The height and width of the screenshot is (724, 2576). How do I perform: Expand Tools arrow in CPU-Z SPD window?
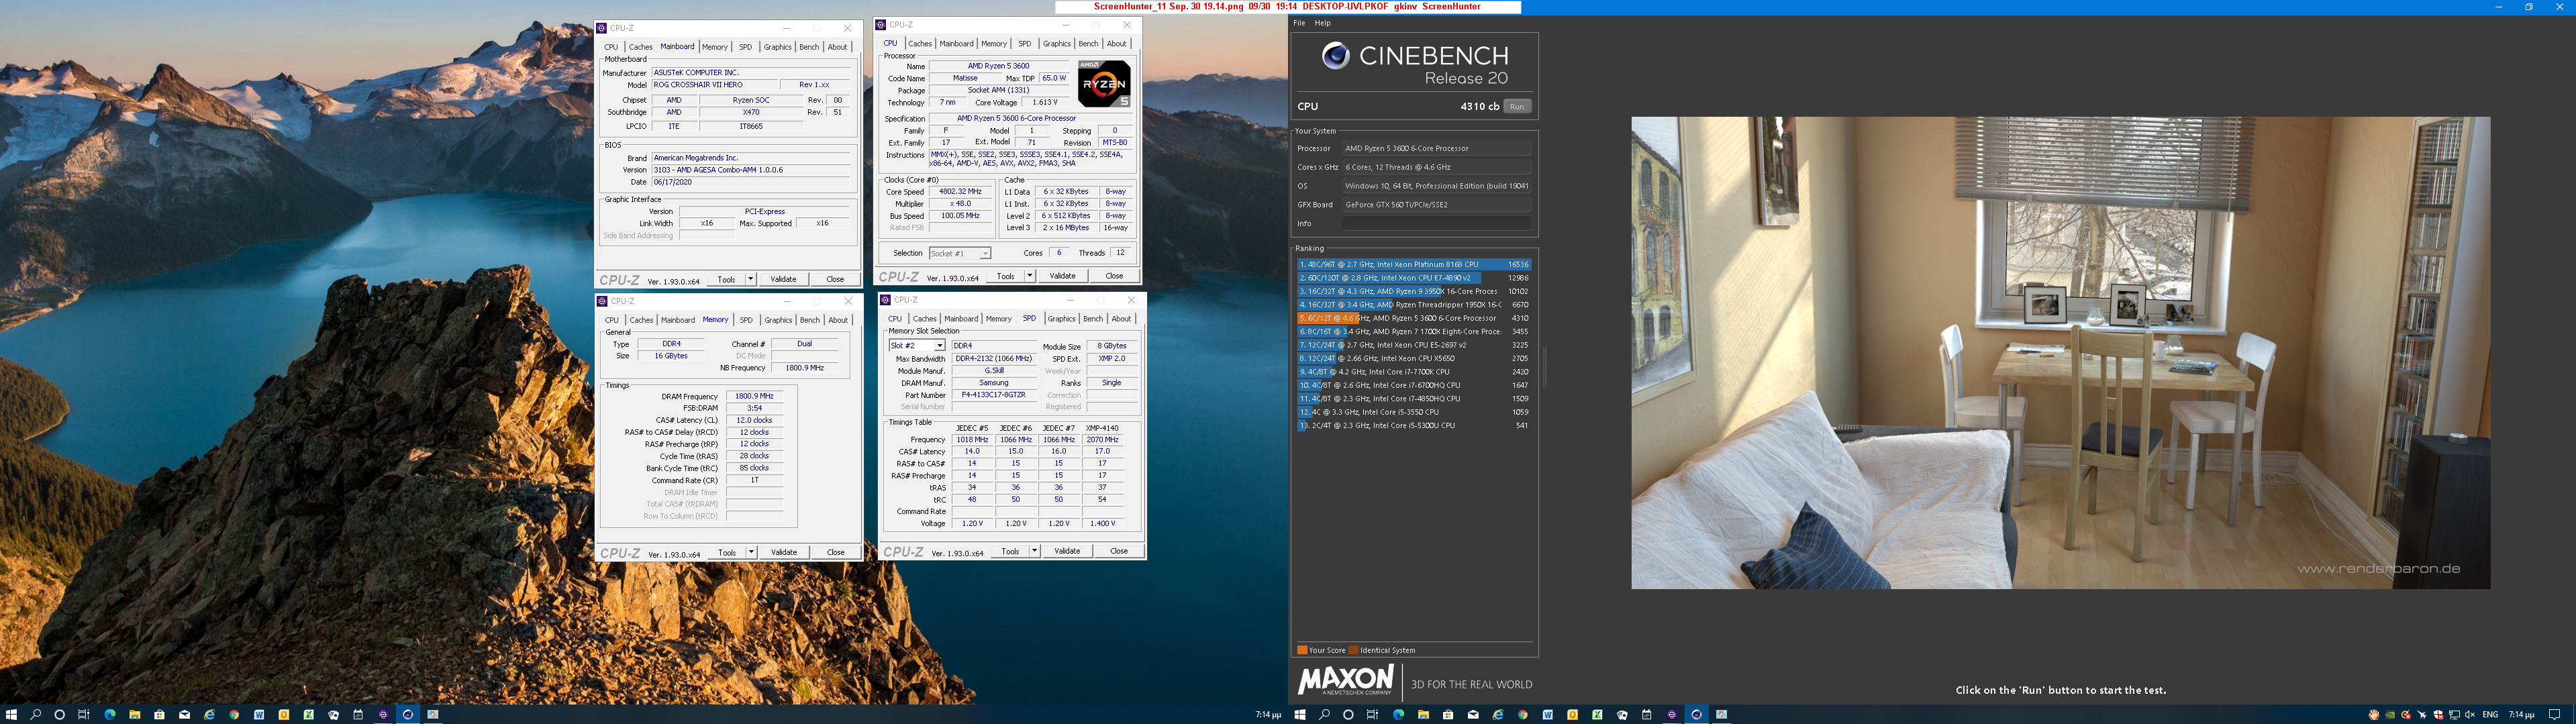click(1034, 551)
